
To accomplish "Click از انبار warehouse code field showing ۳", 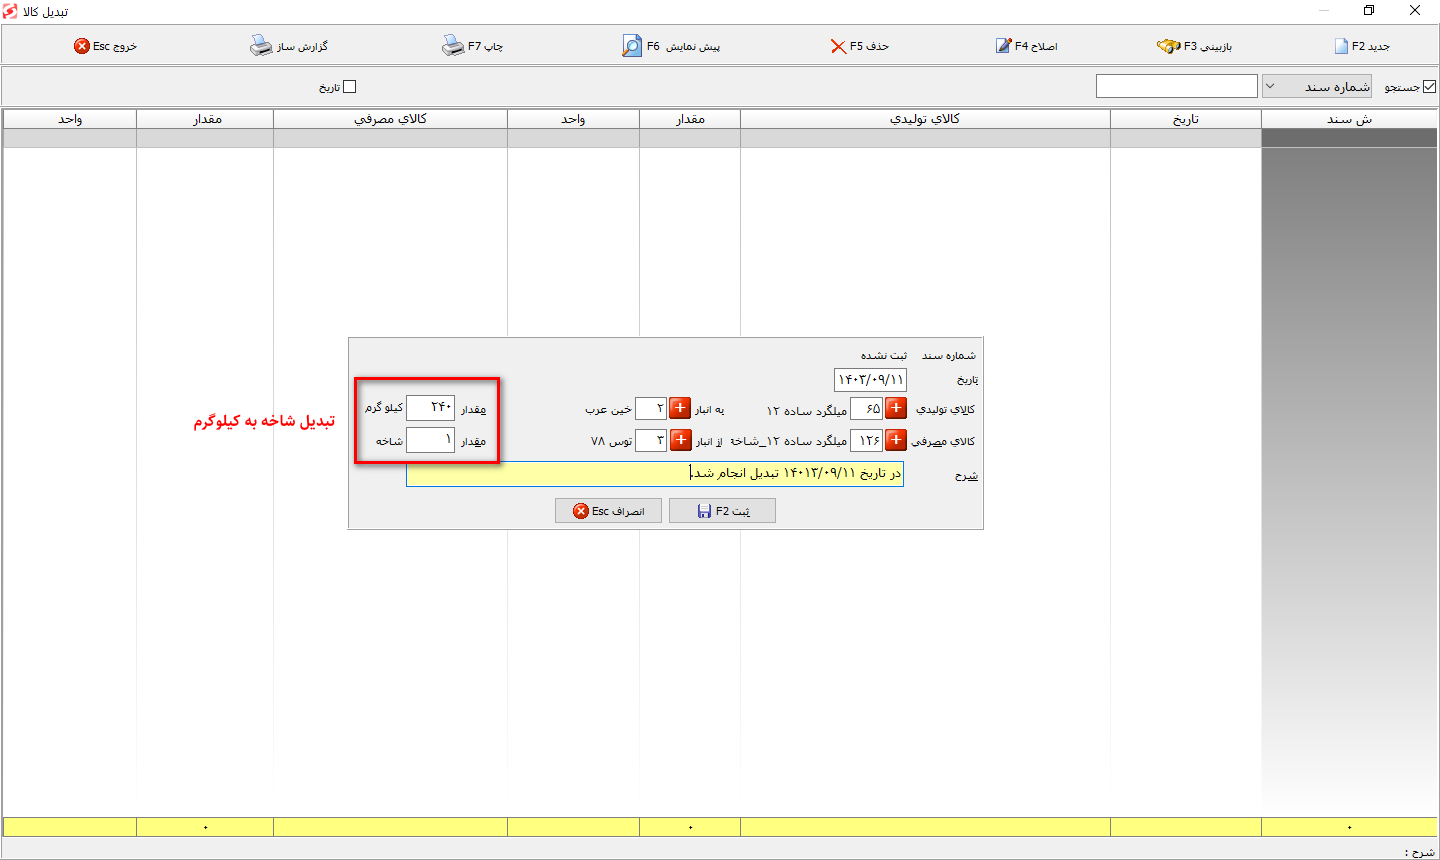I will click(650, 440).
